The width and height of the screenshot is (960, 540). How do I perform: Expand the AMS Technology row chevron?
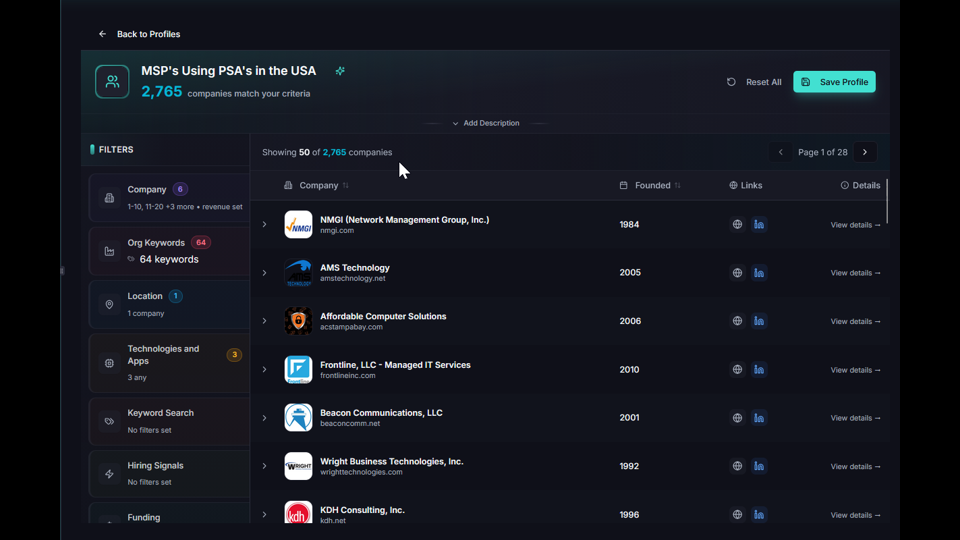pyautogui.click(x=265, y=273)
